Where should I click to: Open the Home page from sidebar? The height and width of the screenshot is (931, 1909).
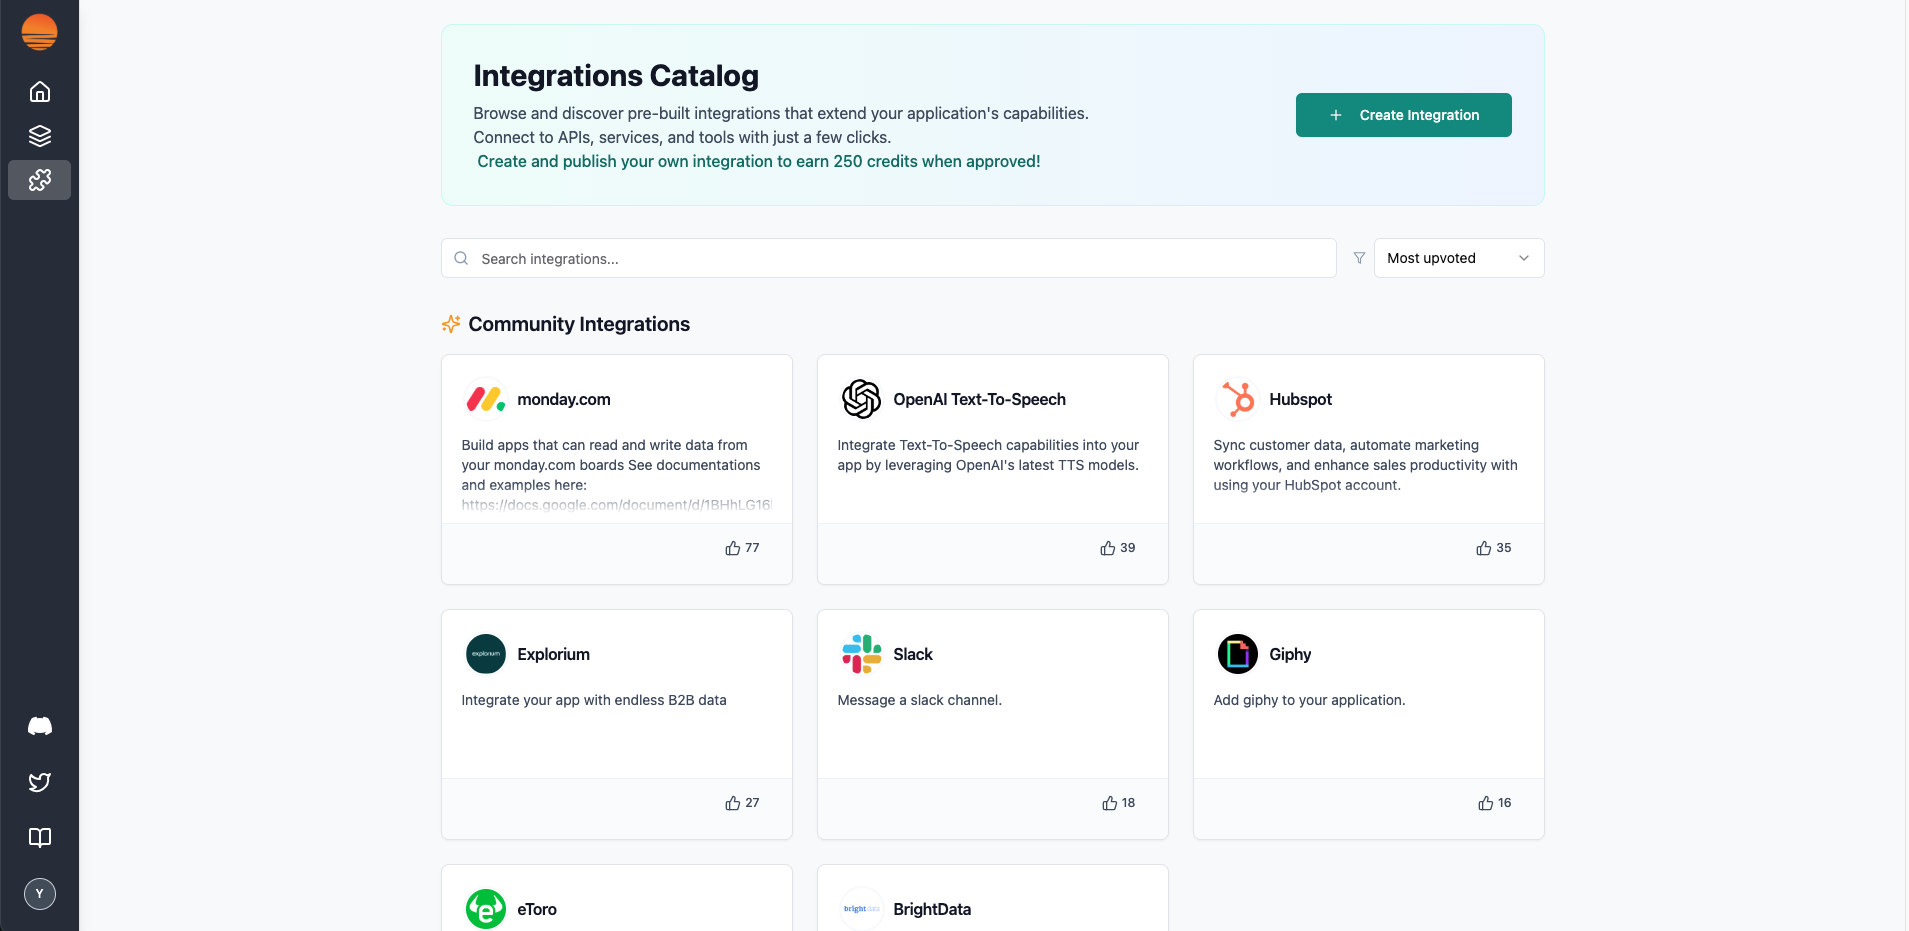(x=40, y=92)
